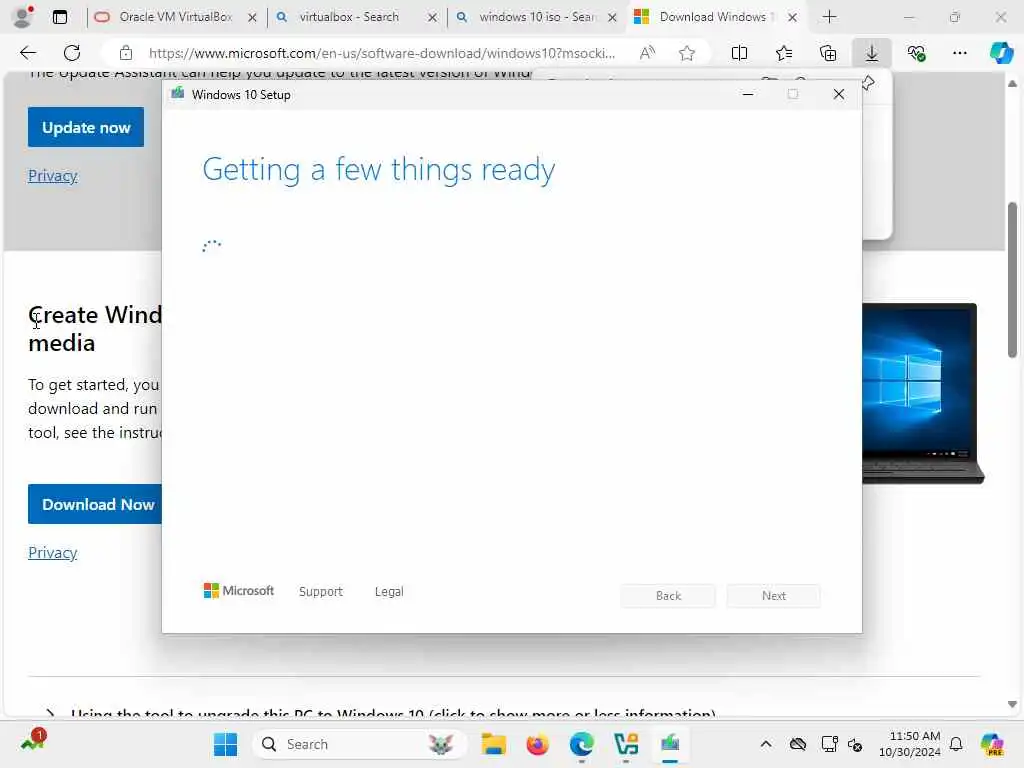The height and width of the screenshot is (768, 1024).
Task: Open Browser essentials heart icon
Action: (916, 53)
